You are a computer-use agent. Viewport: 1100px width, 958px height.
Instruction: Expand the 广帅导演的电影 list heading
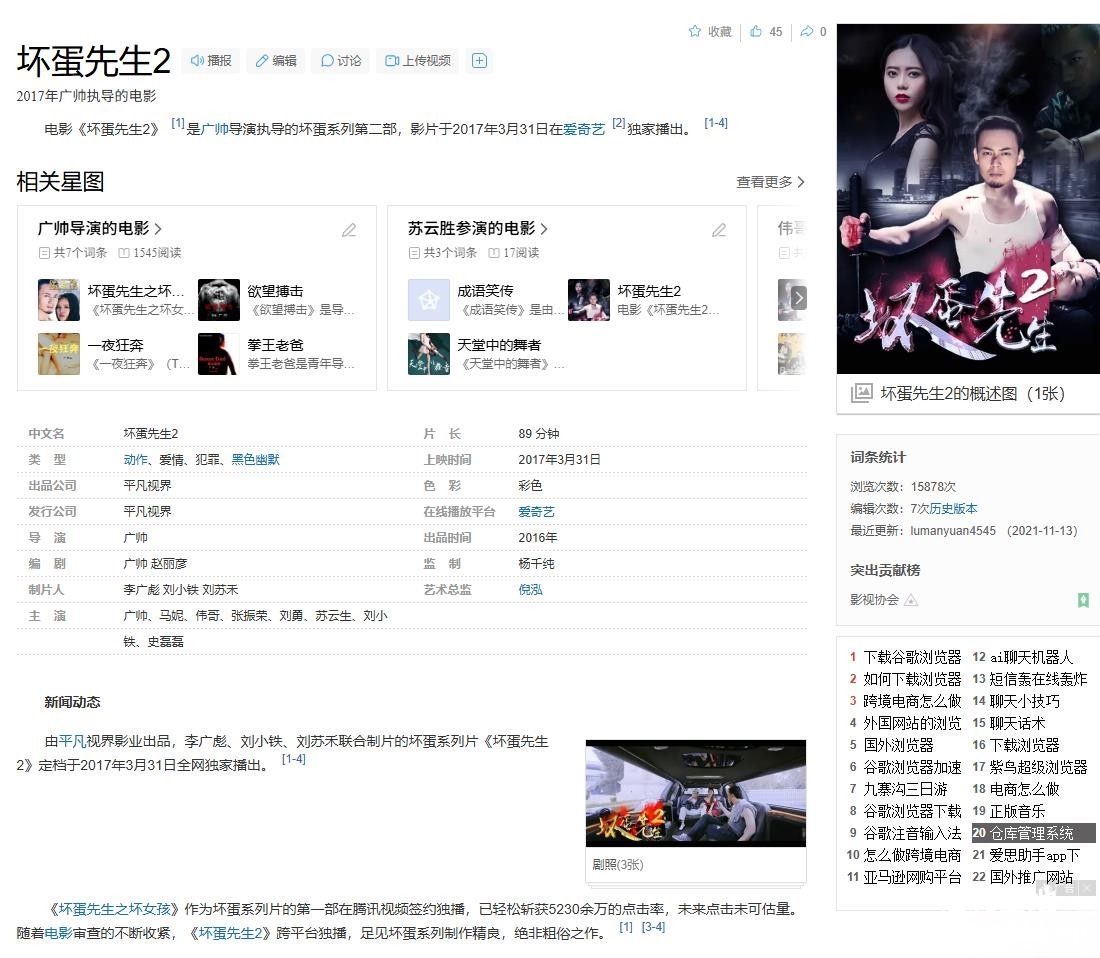pos(100,229)
